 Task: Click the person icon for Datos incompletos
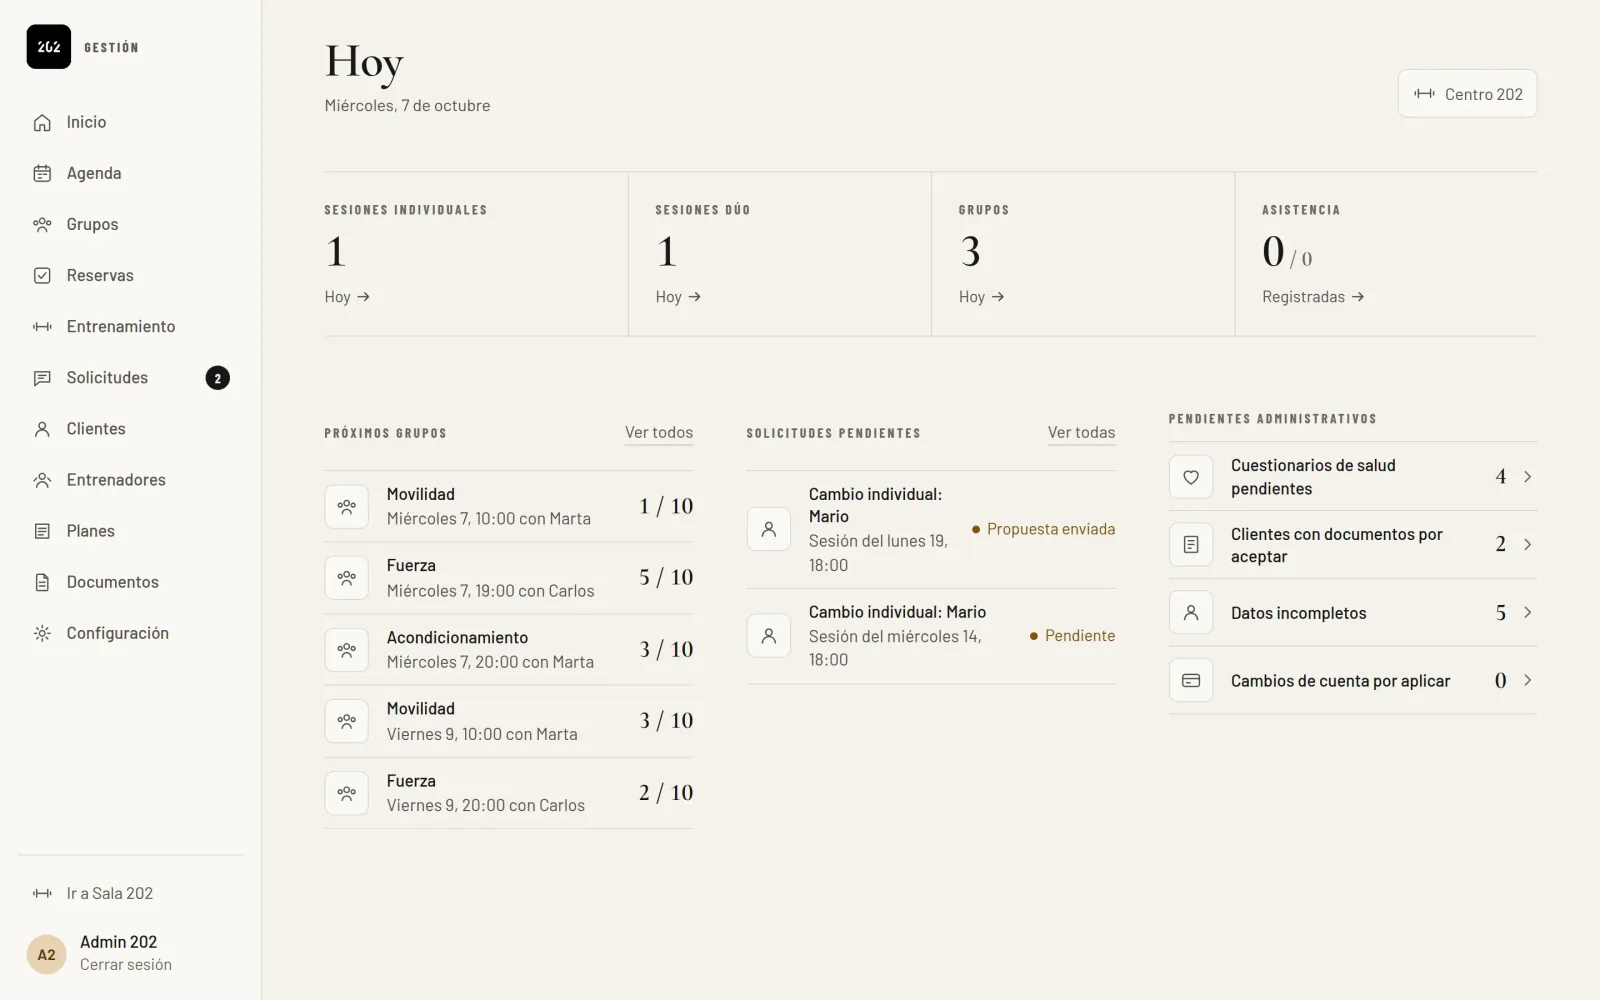point(1191,613)
